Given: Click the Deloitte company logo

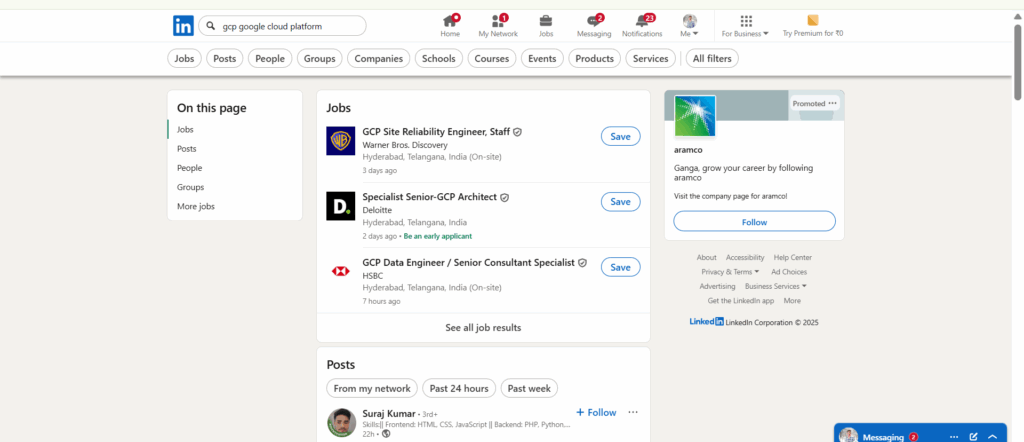Looking at the screenshot, I should (x=341, y=206).
